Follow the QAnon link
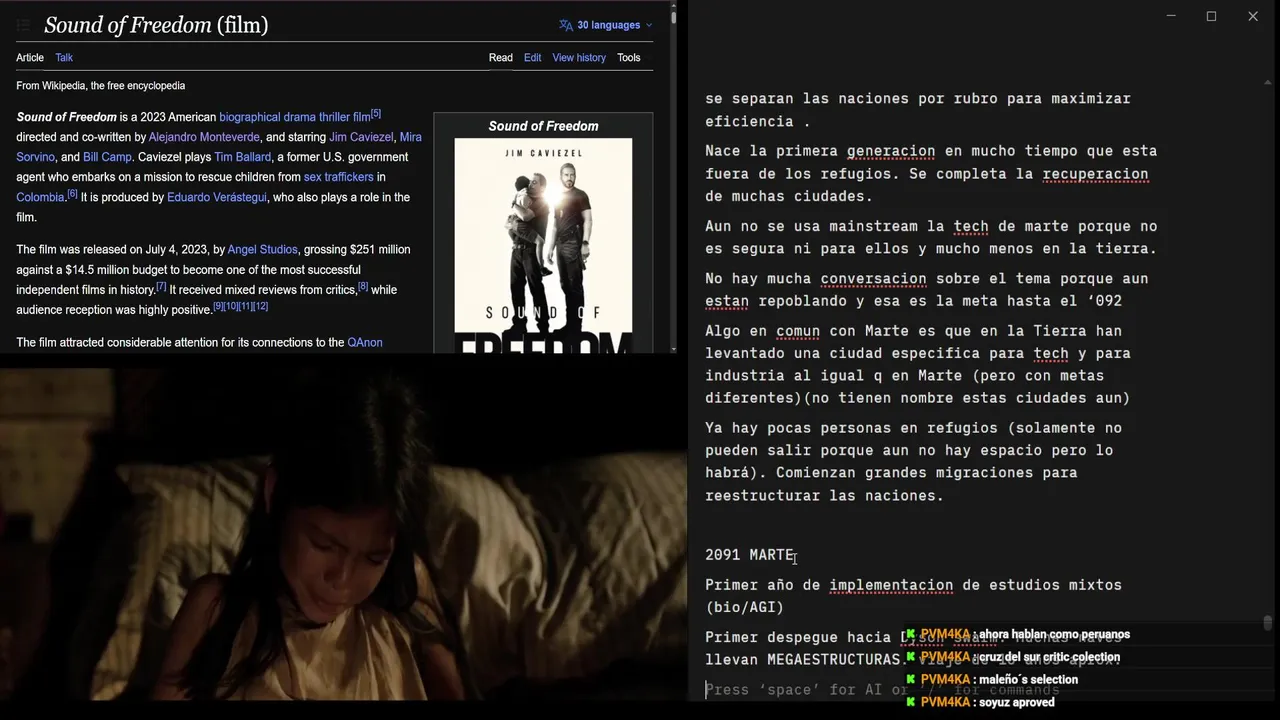The image size is (1280, 720). [x=365, y=342]
